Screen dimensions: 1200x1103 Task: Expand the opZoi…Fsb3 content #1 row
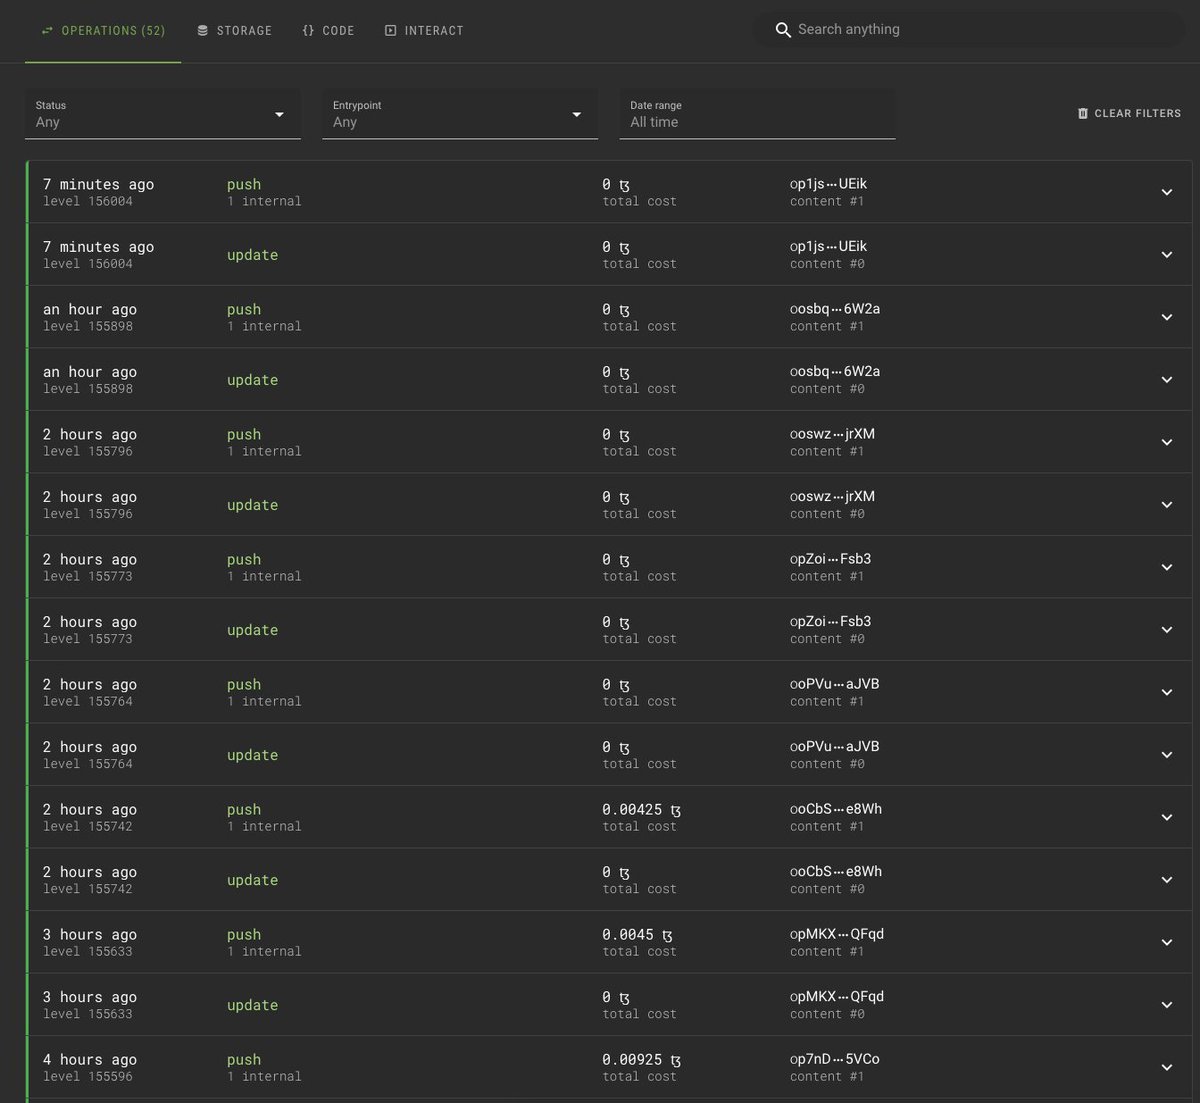pos(1166,567)
